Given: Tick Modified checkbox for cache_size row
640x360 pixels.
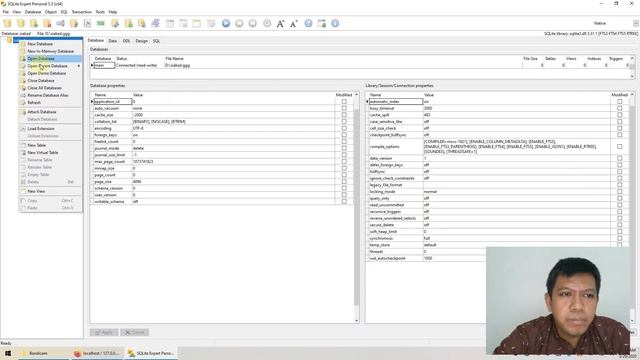Looking at the screenshot, I should coord(344,115).
